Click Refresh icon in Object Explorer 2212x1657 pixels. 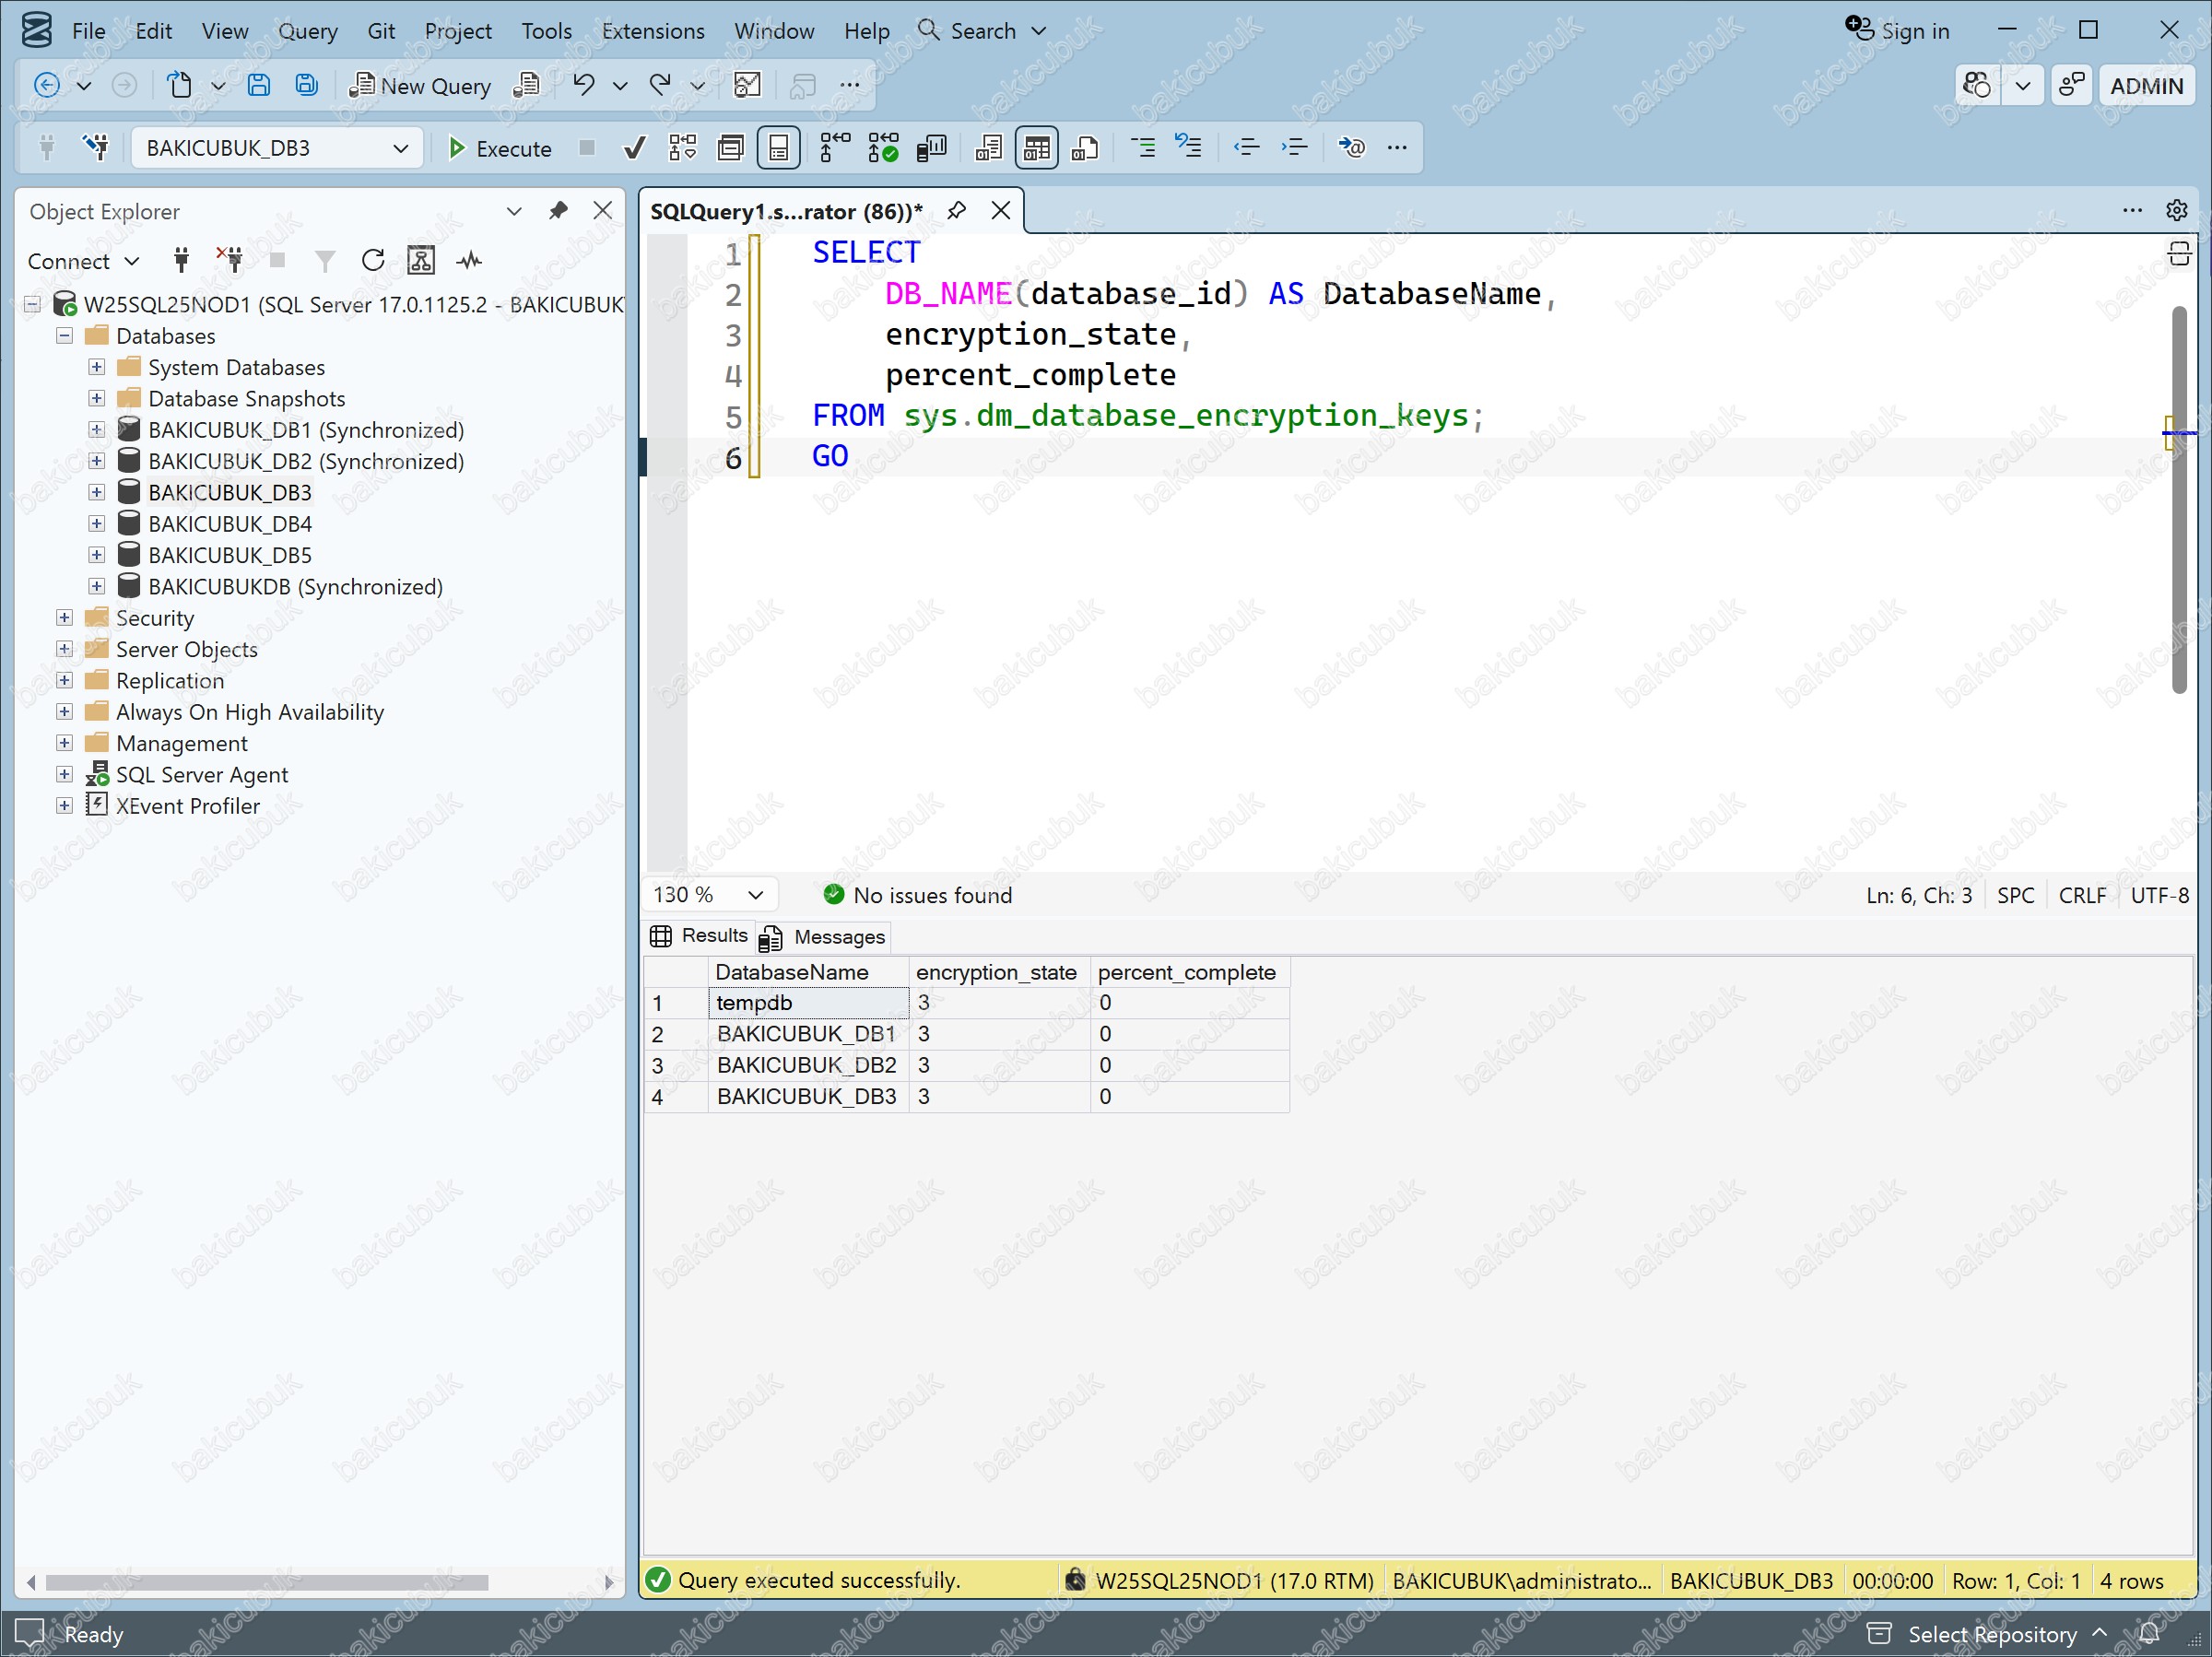(x=373, y=261)
